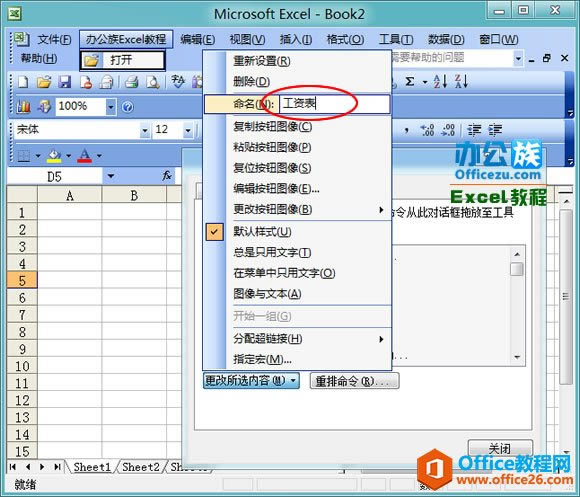
Task: Click the Permission document icon with the red badge
Action: click(x=86, y=82)
